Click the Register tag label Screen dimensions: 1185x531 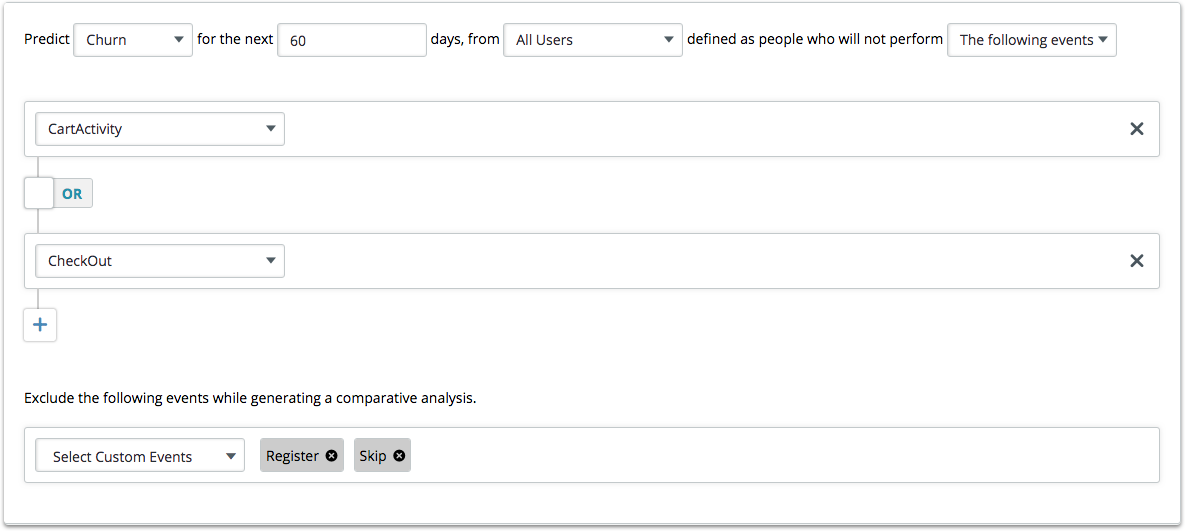pyautogui.click(x=292, y=456)
